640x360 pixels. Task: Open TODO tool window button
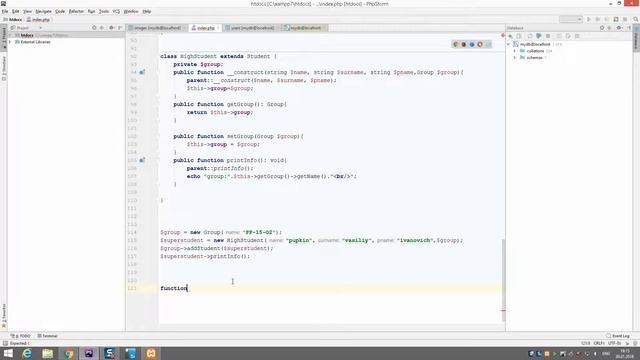21,336
